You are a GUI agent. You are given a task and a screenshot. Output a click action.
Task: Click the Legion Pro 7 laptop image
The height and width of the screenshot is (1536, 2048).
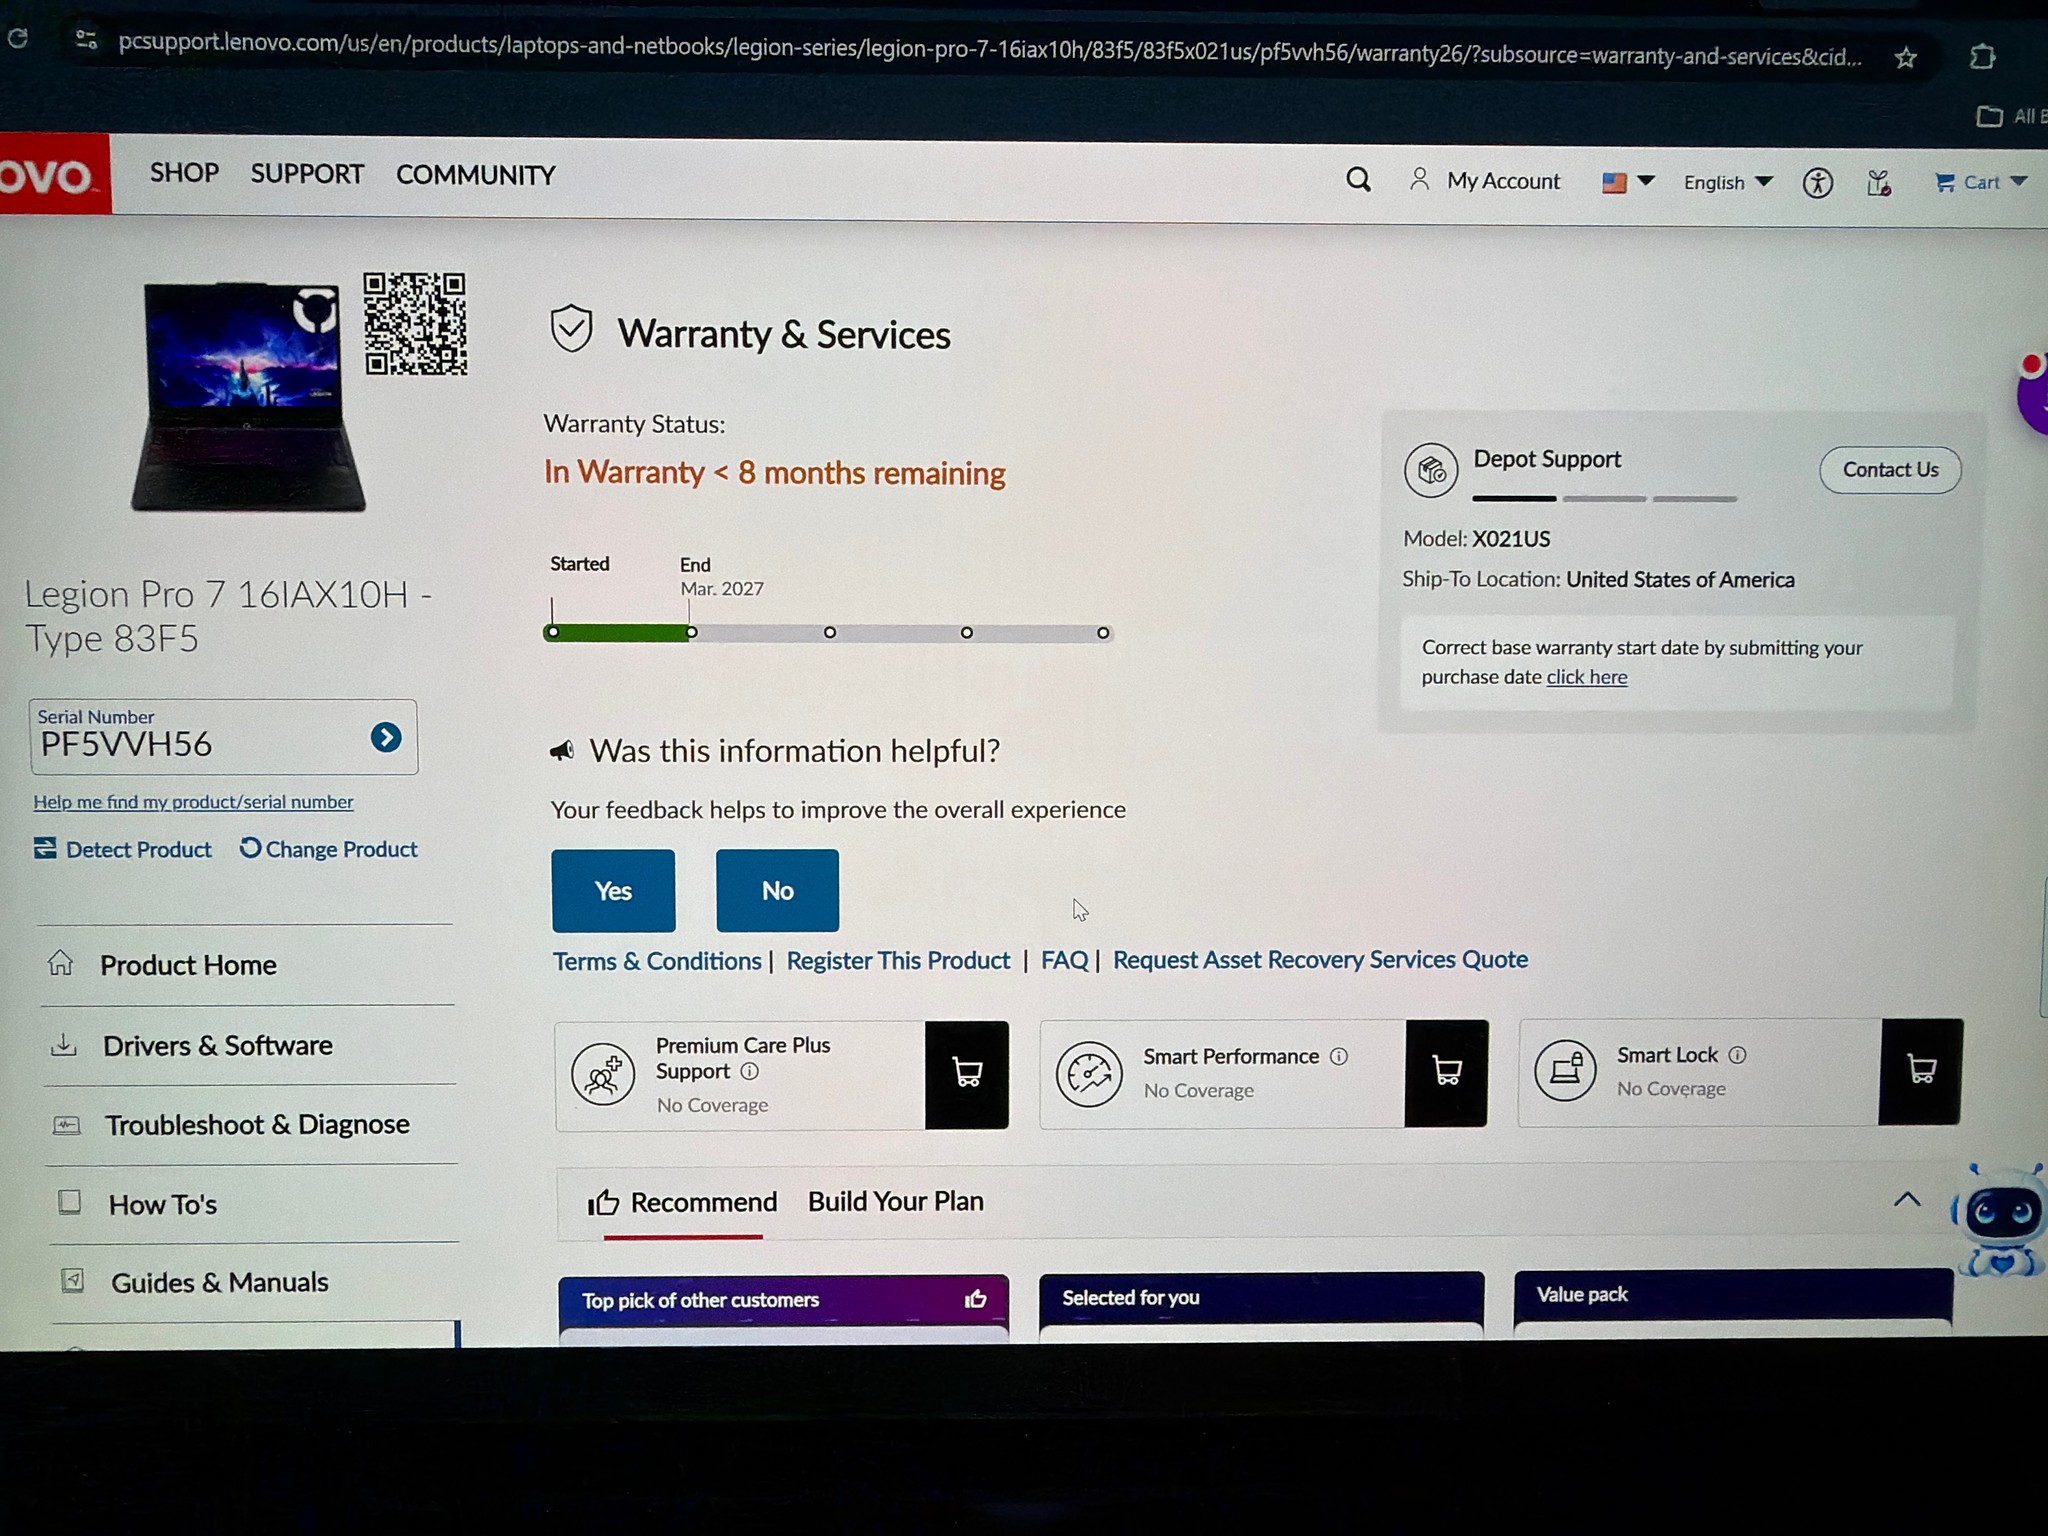click(246, 396)
